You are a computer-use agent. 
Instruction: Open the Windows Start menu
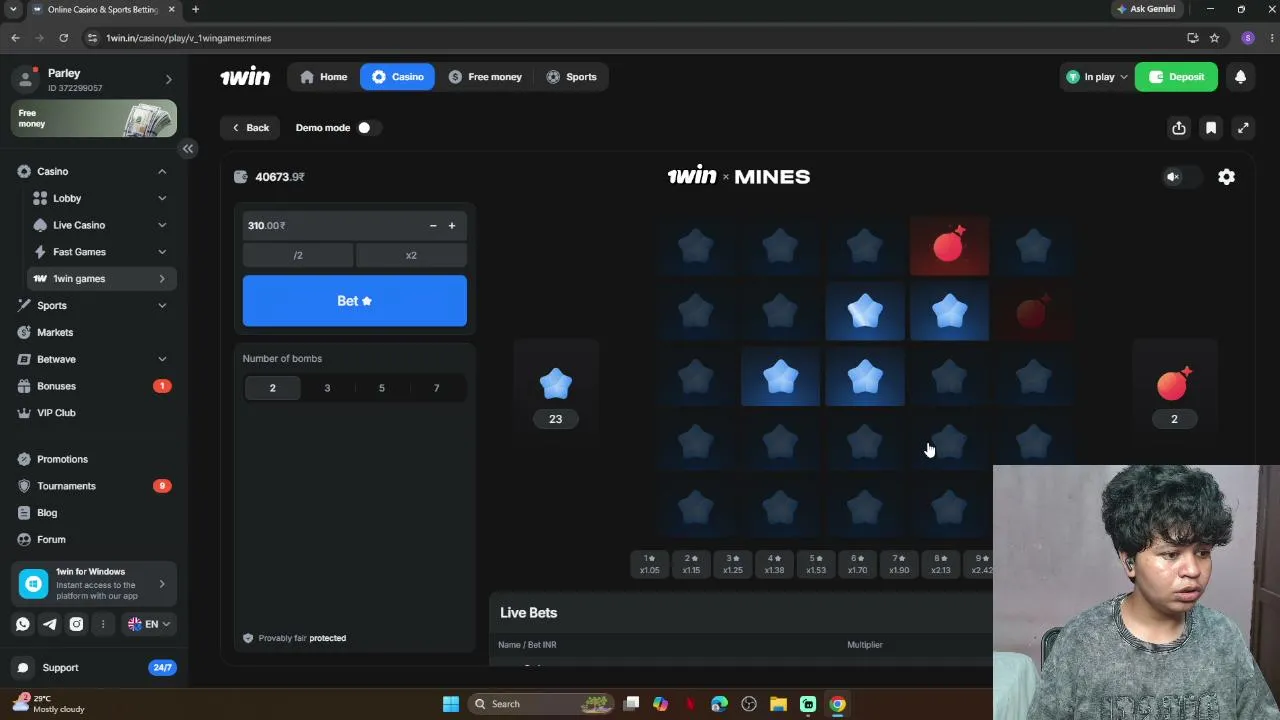click(450, 704)
